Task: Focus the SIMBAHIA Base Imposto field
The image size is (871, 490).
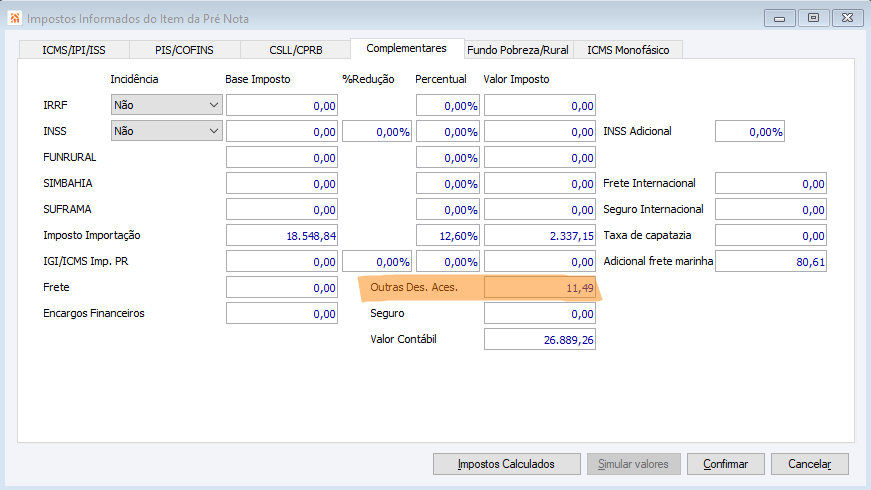Action: click(282, 184)
